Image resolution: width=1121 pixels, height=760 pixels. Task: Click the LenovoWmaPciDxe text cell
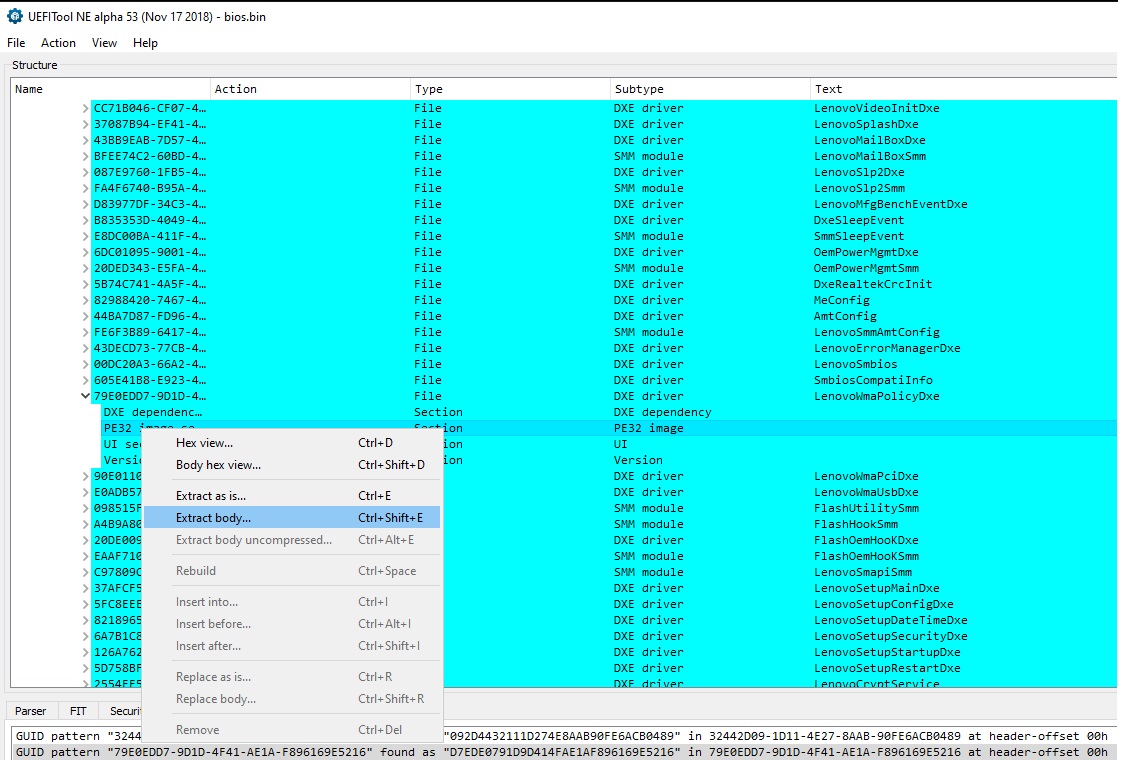(x=866, y=476)
